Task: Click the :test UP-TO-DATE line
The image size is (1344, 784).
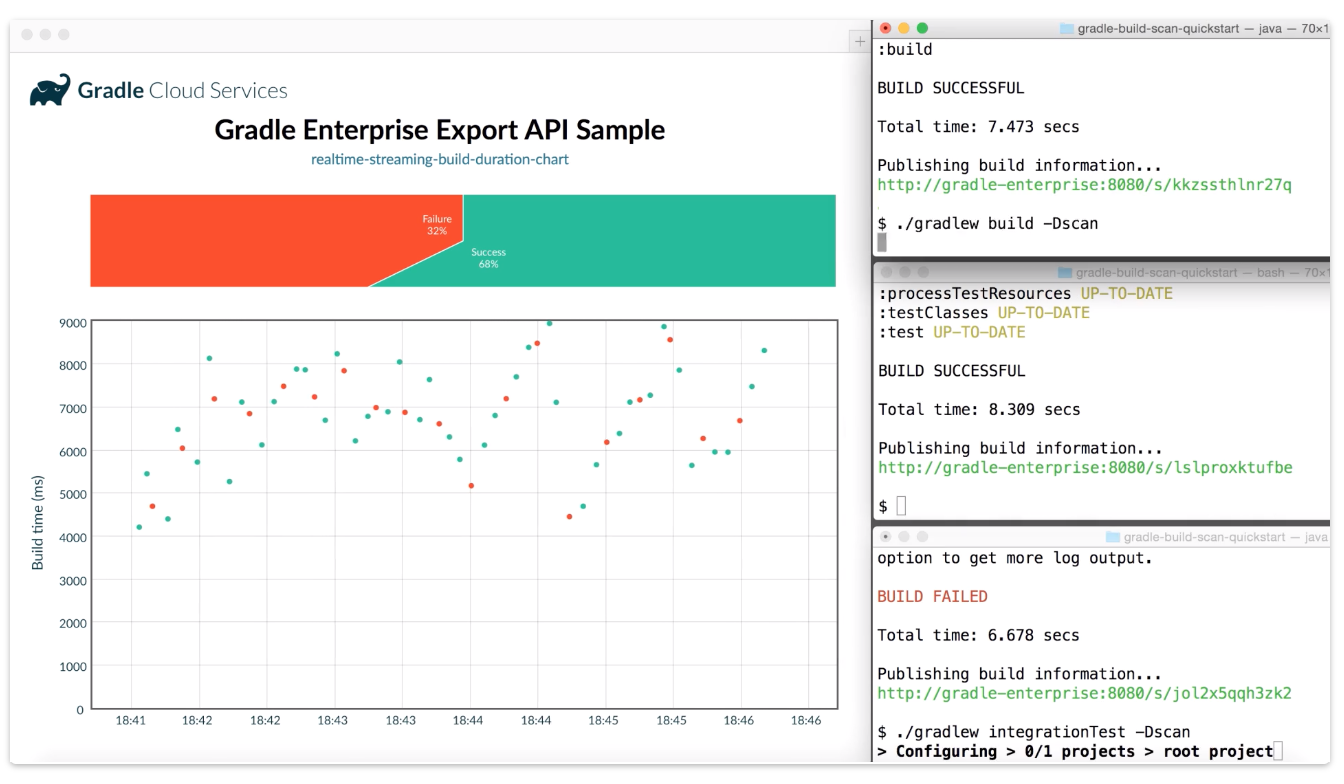Action: (951, 332)
